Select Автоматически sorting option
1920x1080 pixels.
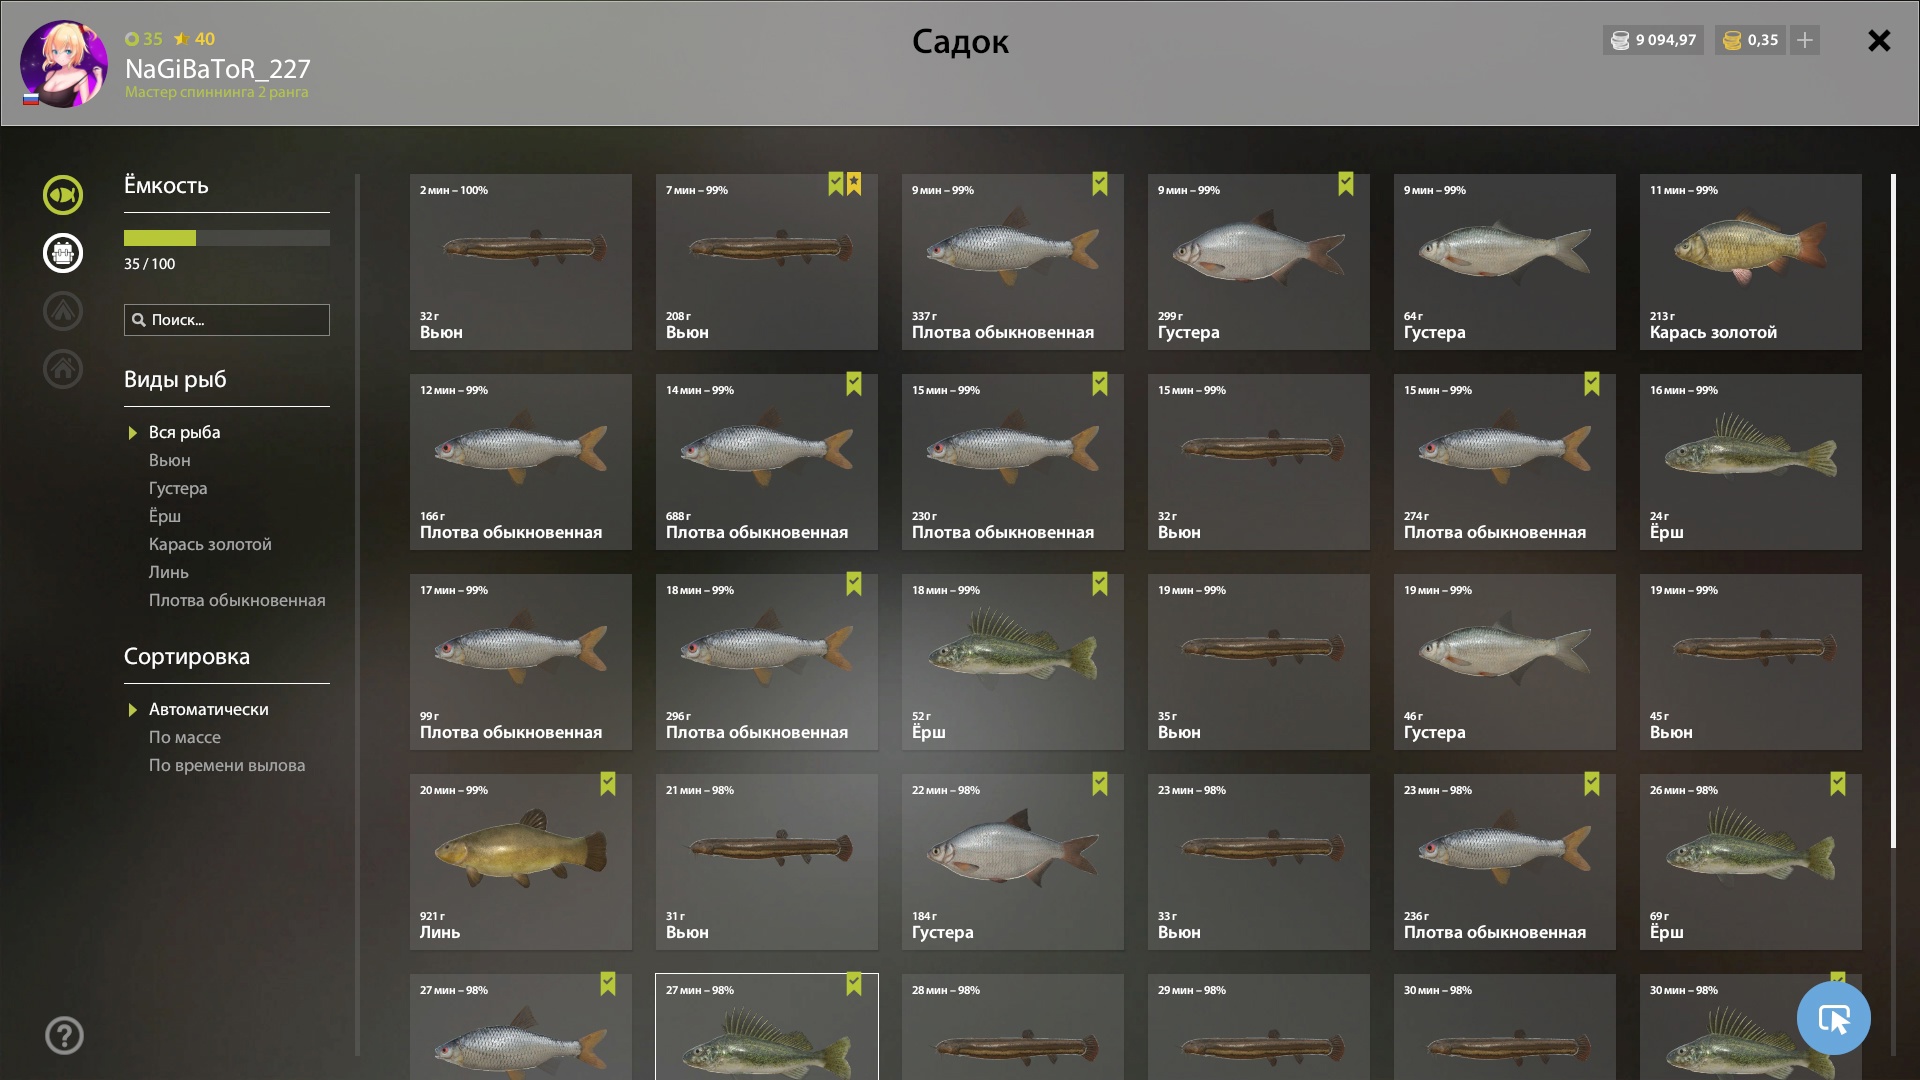(208, 709)
